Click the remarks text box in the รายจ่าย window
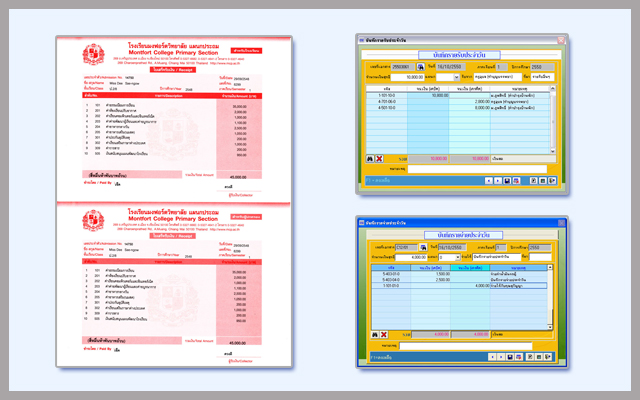This screenshot has height=400, width=640. [466, 346]
